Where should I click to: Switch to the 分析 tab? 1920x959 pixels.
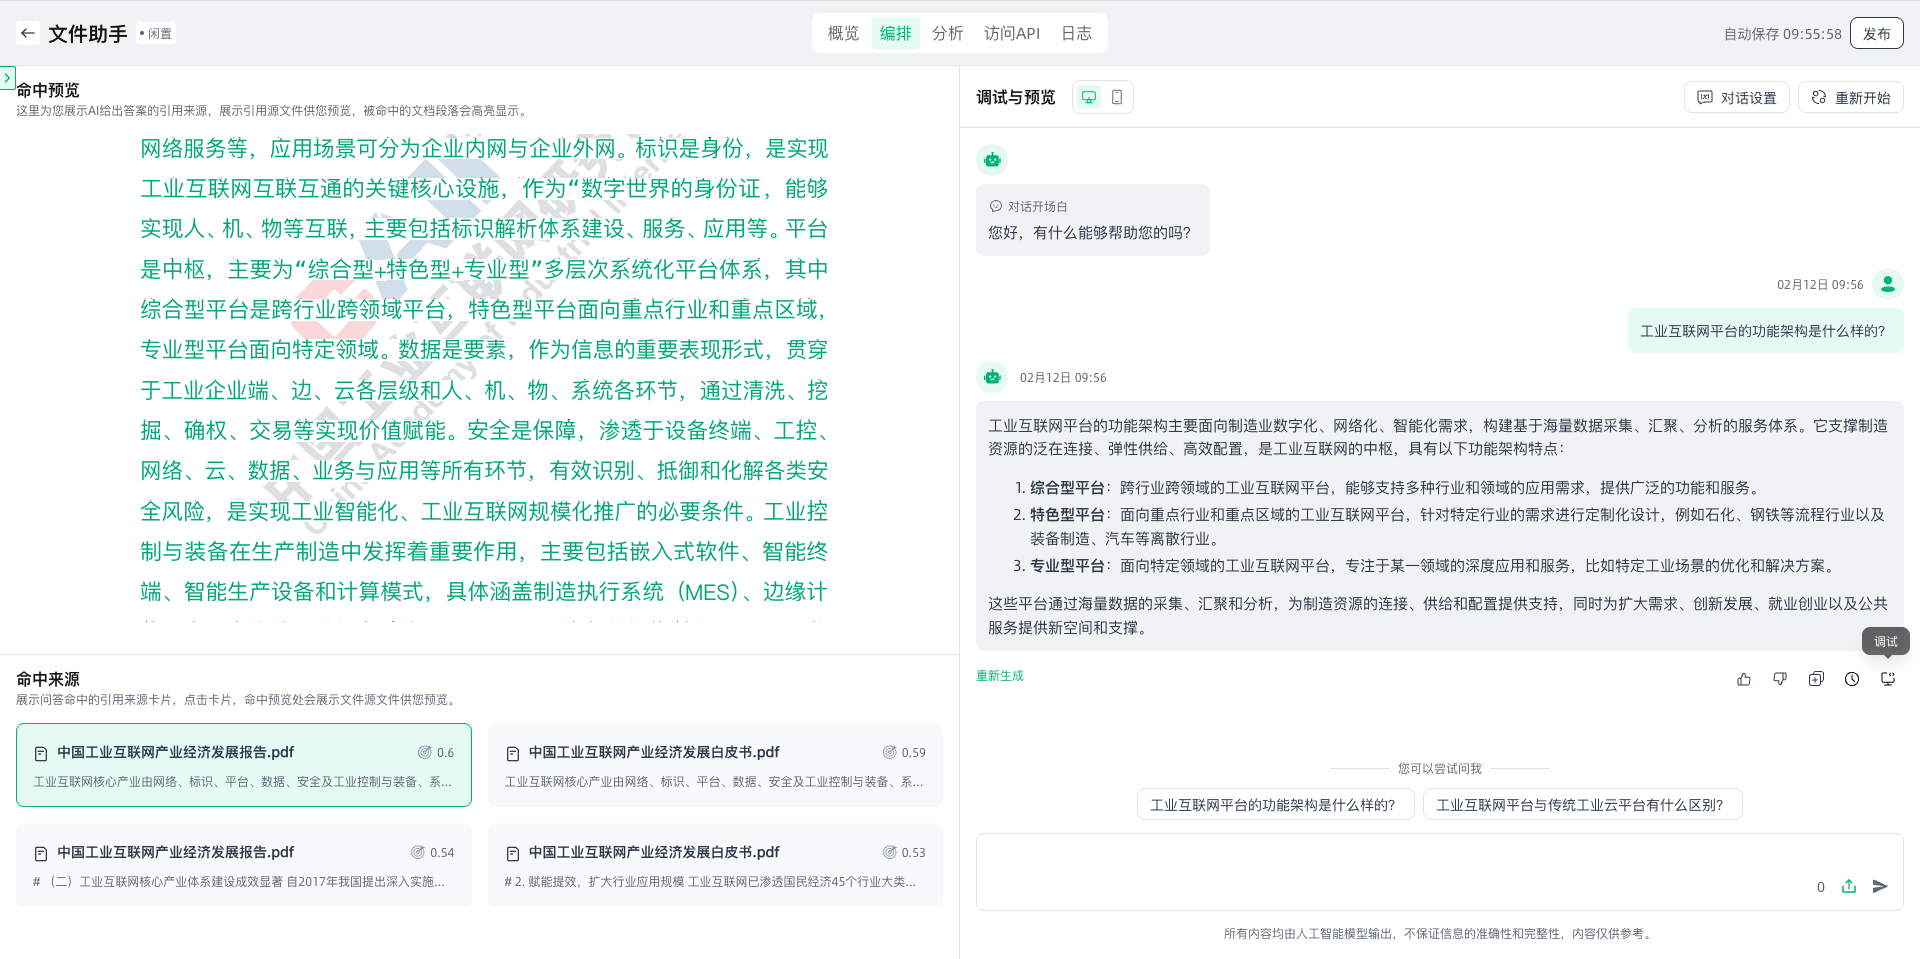[947, 33]
